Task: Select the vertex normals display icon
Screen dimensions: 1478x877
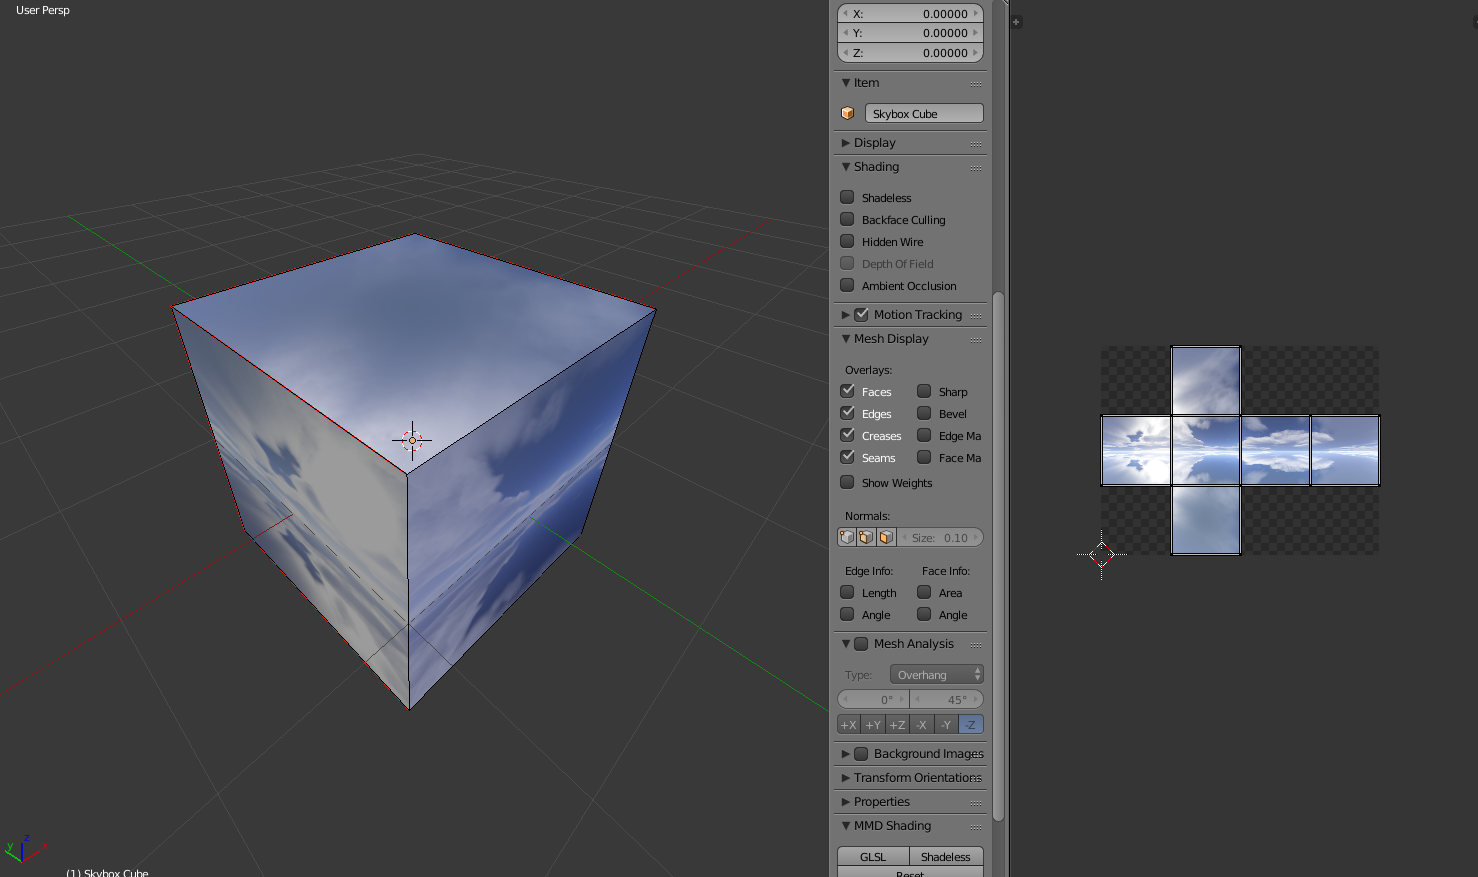Action: coord(846,537)
